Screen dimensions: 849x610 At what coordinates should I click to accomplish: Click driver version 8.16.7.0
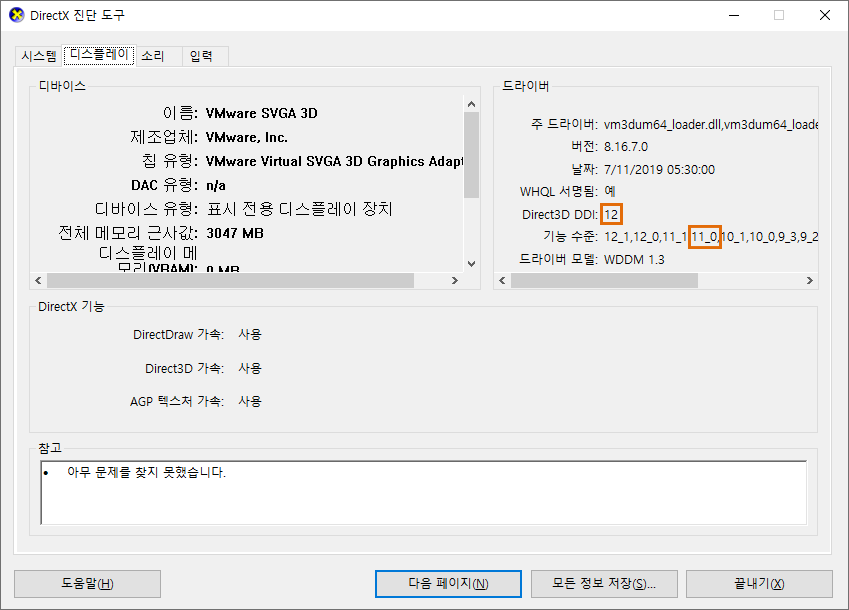(x=626, y=147)
